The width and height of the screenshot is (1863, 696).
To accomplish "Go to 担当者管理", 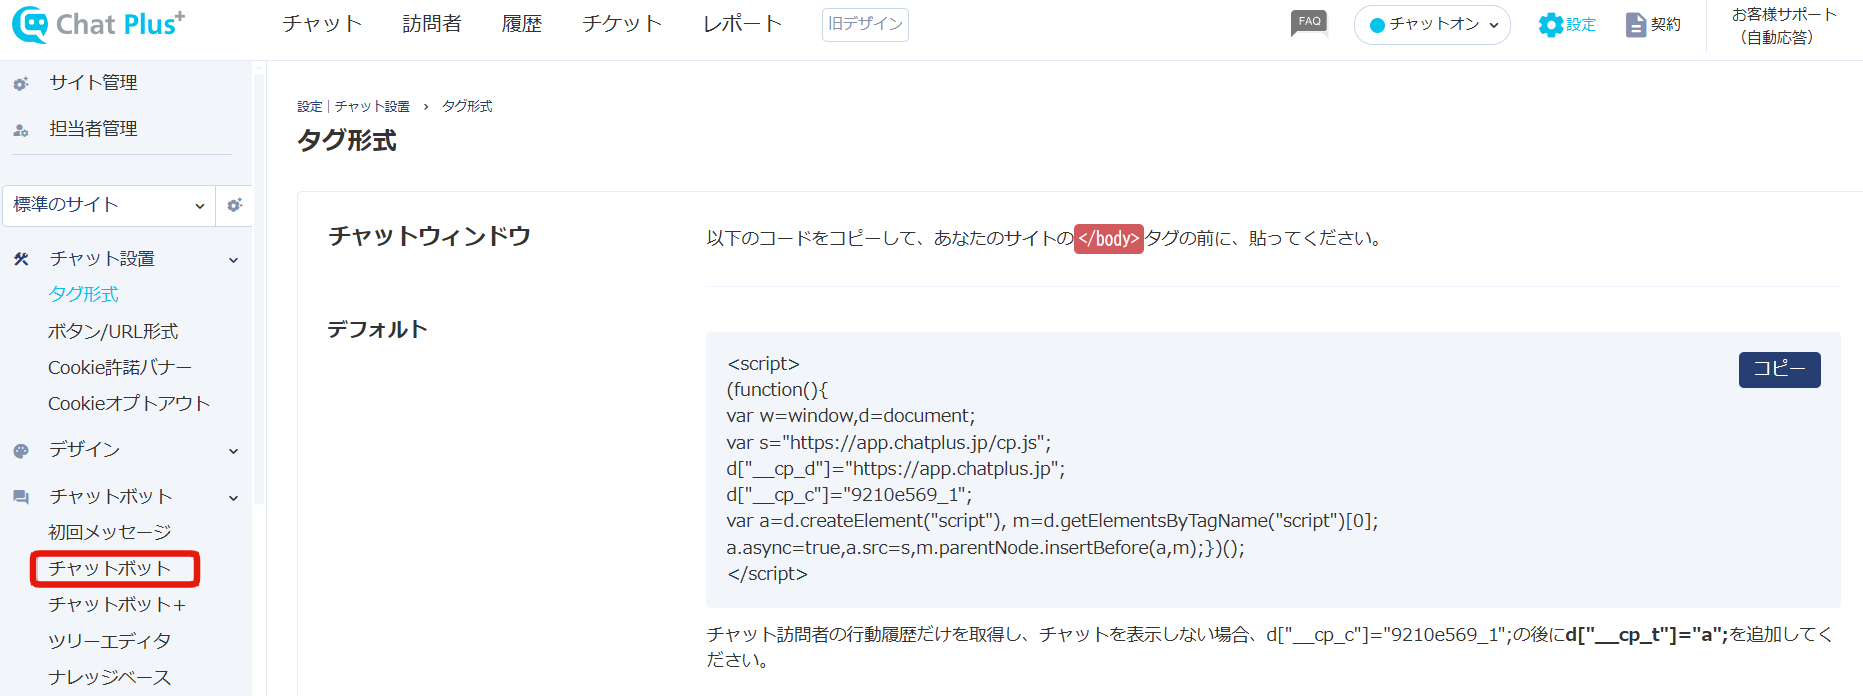I will point(94,129).
